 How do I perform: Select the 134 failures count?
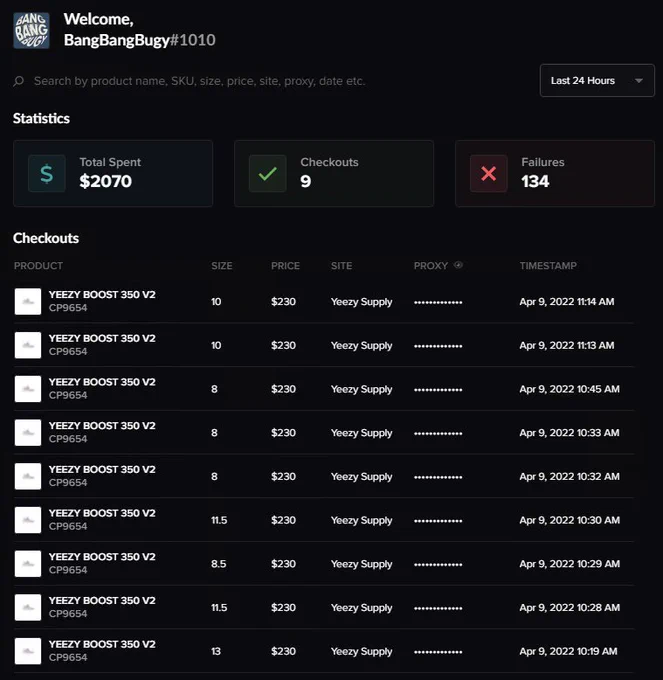(535, 181)
